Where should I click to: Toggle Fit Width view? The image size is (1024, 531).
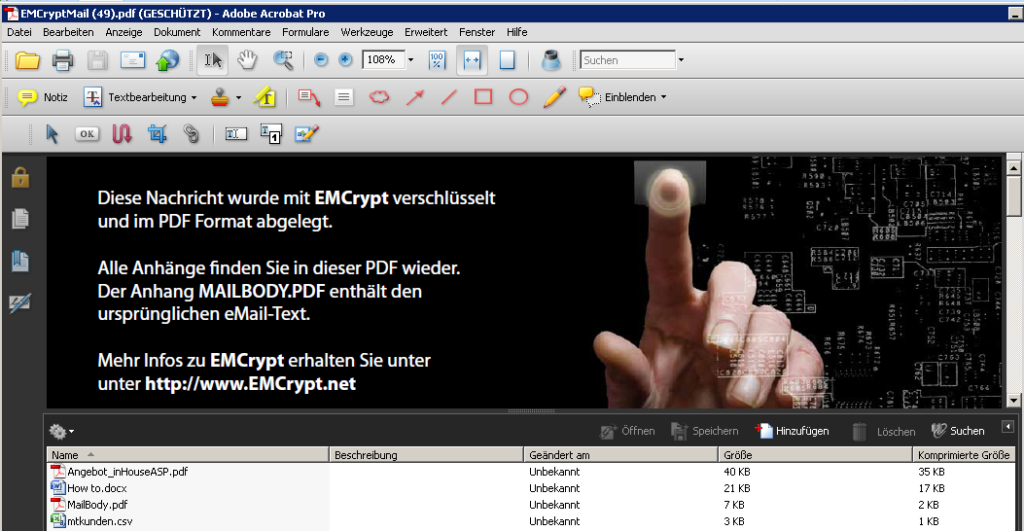pos(472,60)
